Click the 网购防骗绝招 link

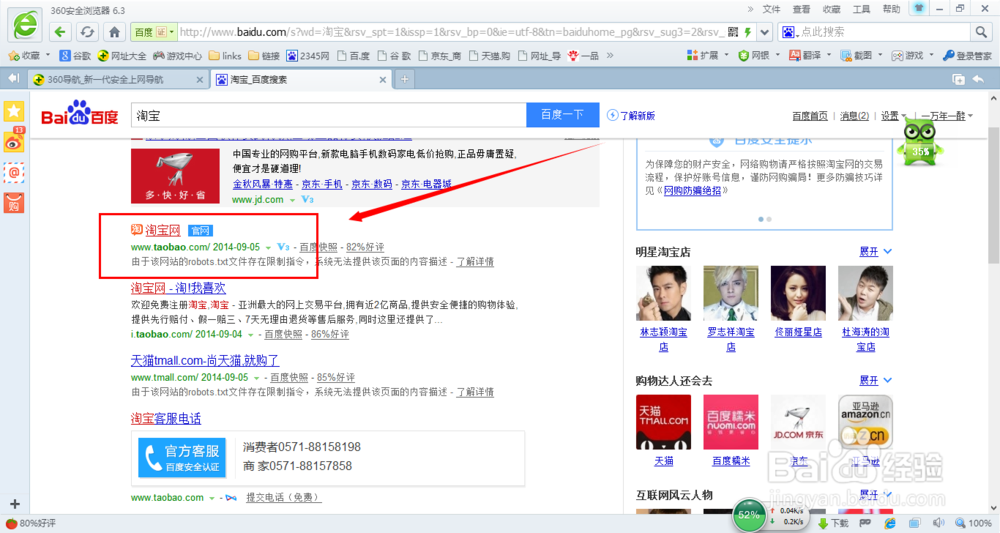(692, 191)
